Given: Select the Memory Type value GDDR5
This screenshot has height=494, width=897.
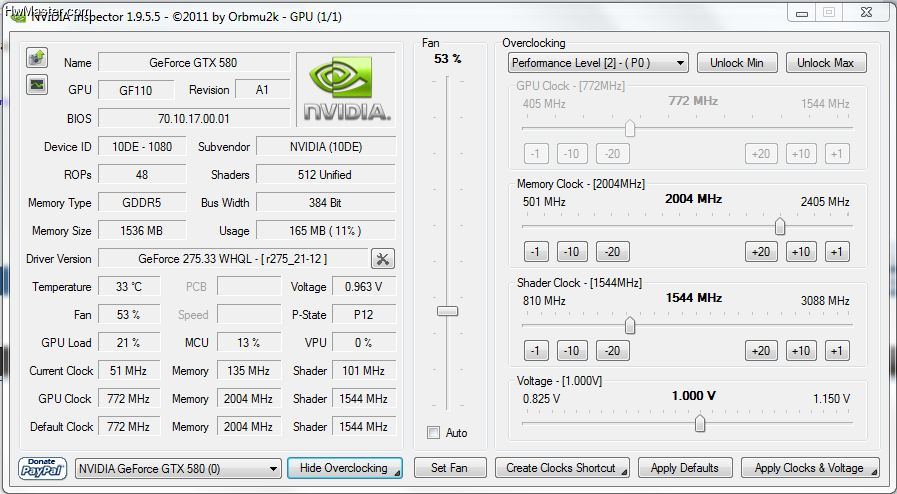Looking at the screenshot, I should 142,202.
